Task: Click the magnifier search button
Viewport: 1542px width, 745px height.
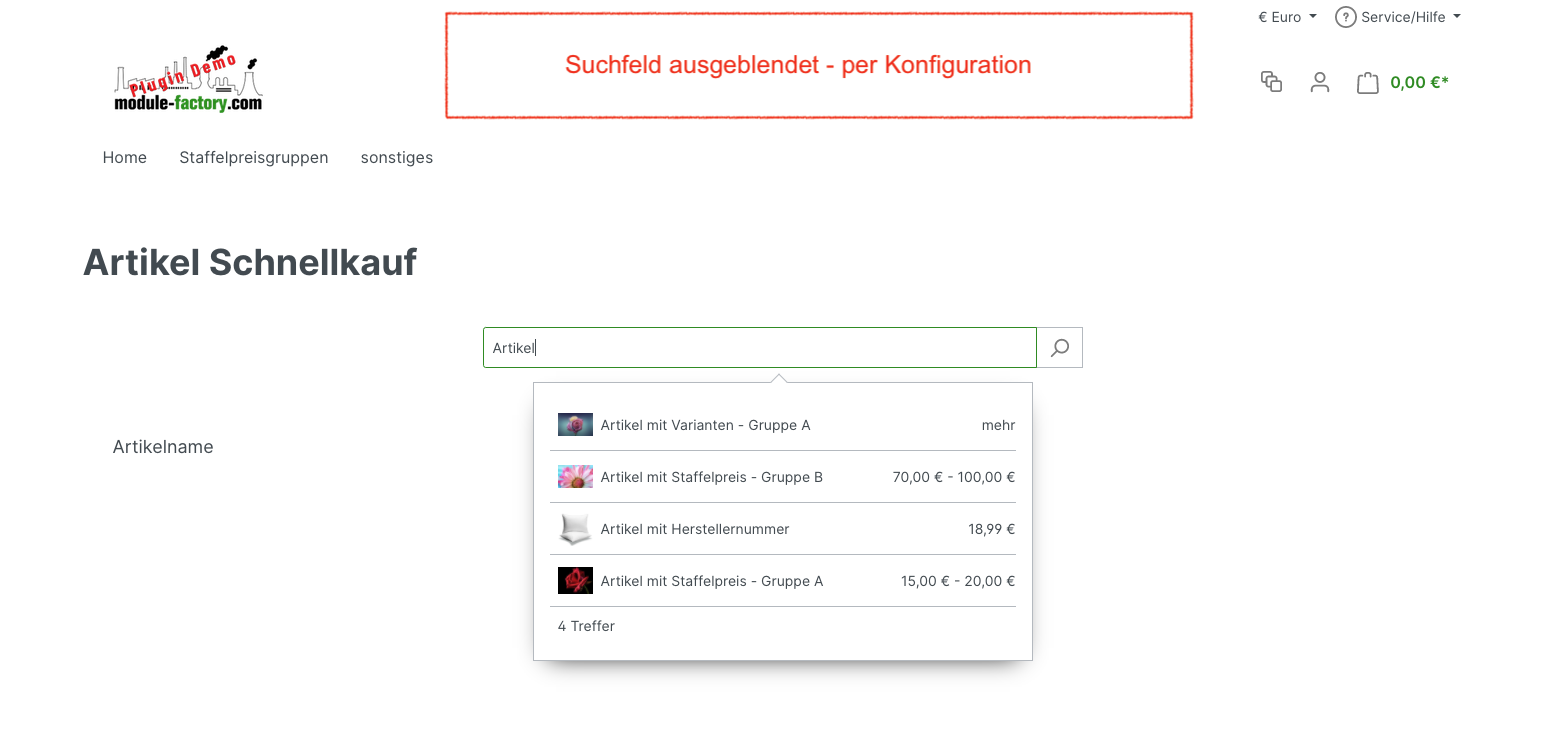Action: click(x=1060, y=348)
